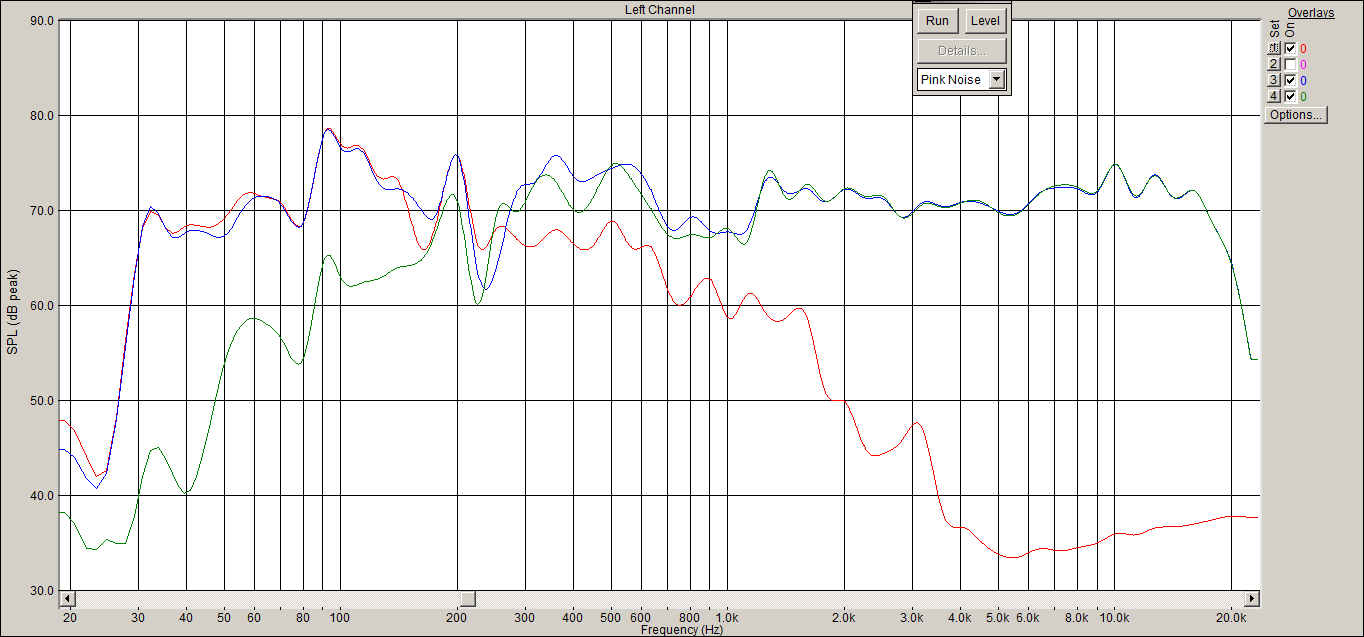1364x637 pixels.
Task: Disable the red overlay 1 checkbox
Action: 1290,48
